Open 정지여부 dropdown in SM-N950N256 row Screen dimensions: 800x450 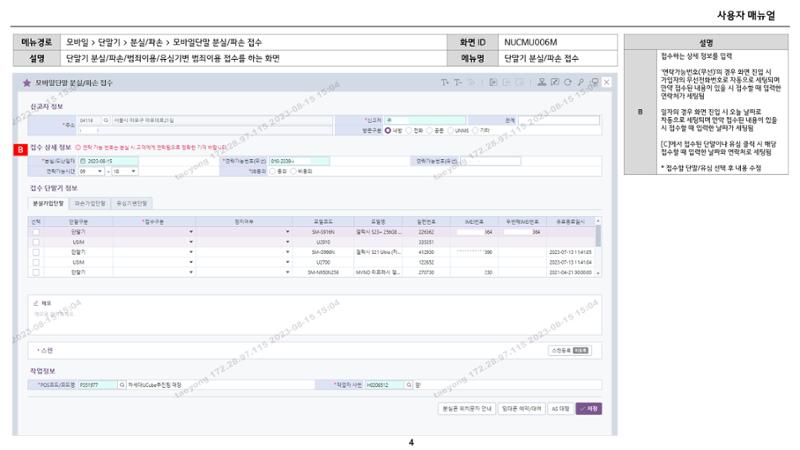288,272
